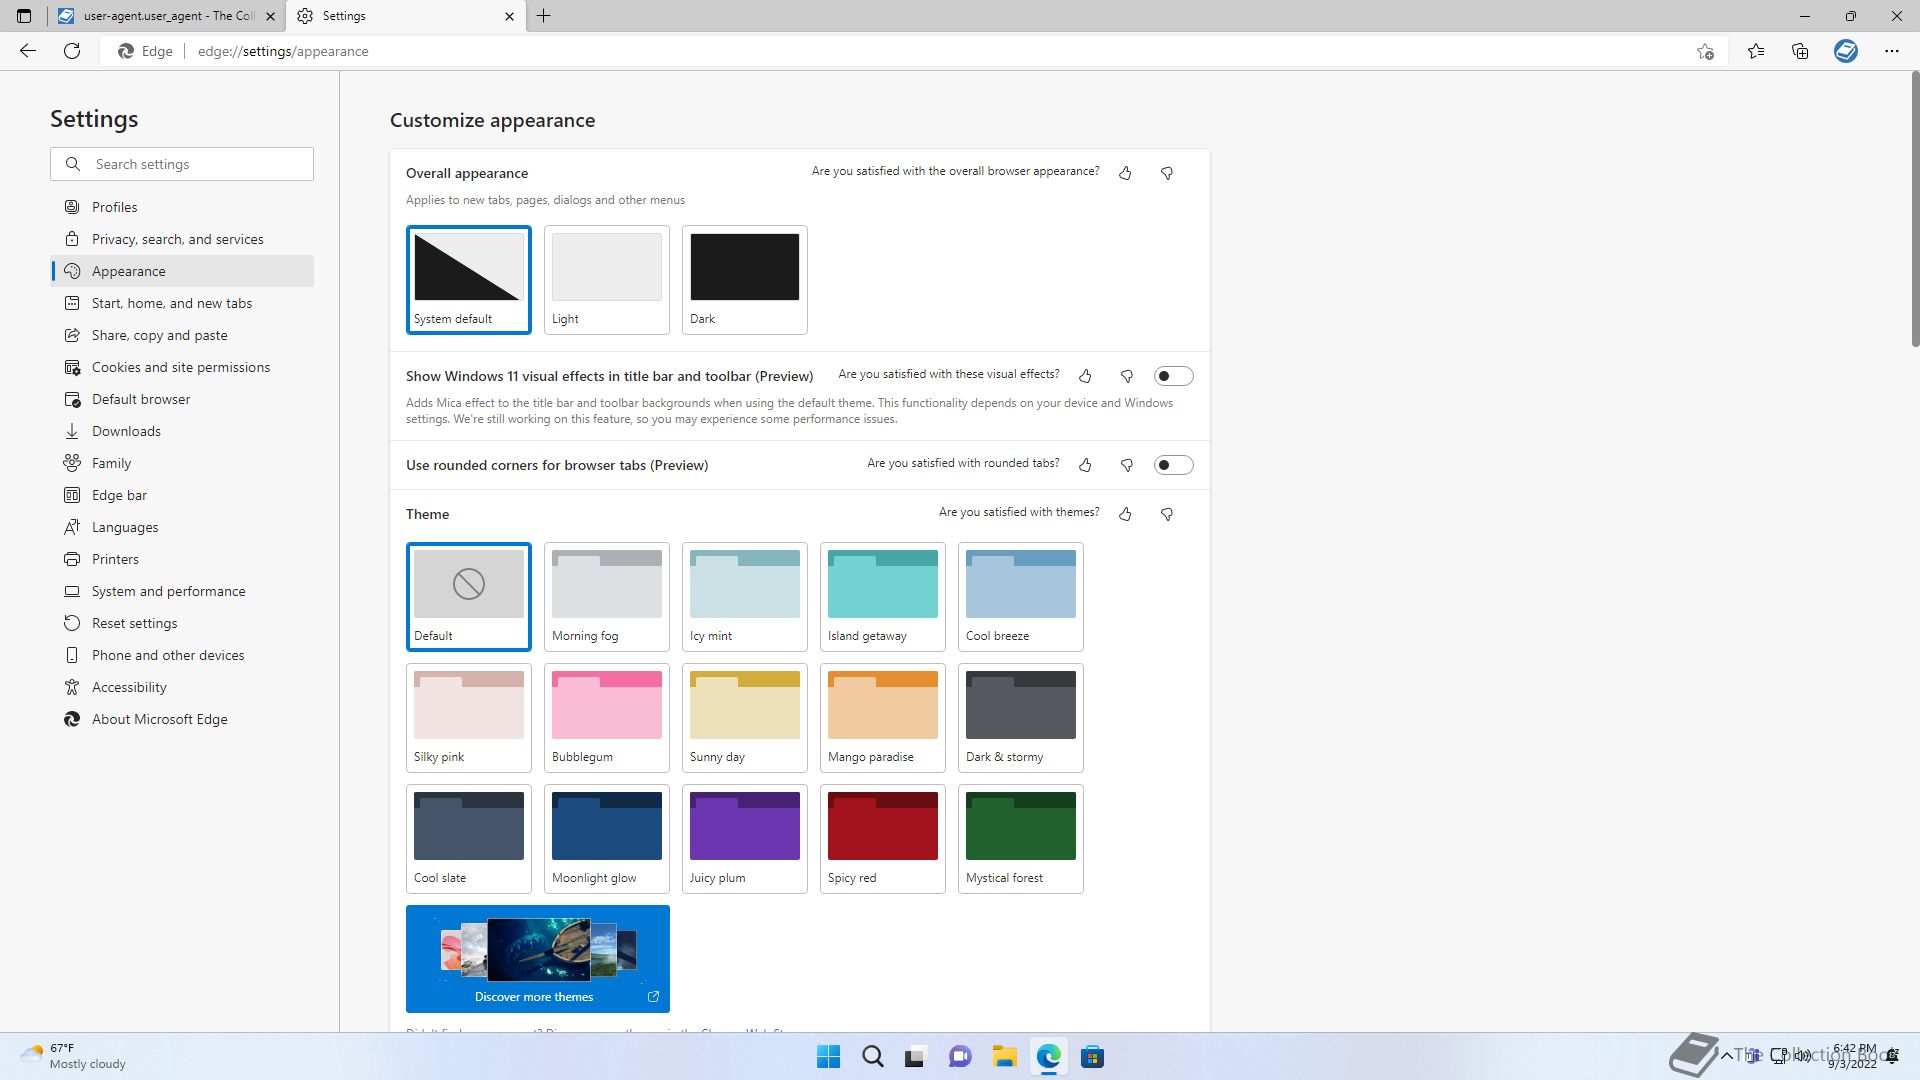Switch to user-agent.user_agent tab
The image size is (1920, 1080).
tap(168, 16)
